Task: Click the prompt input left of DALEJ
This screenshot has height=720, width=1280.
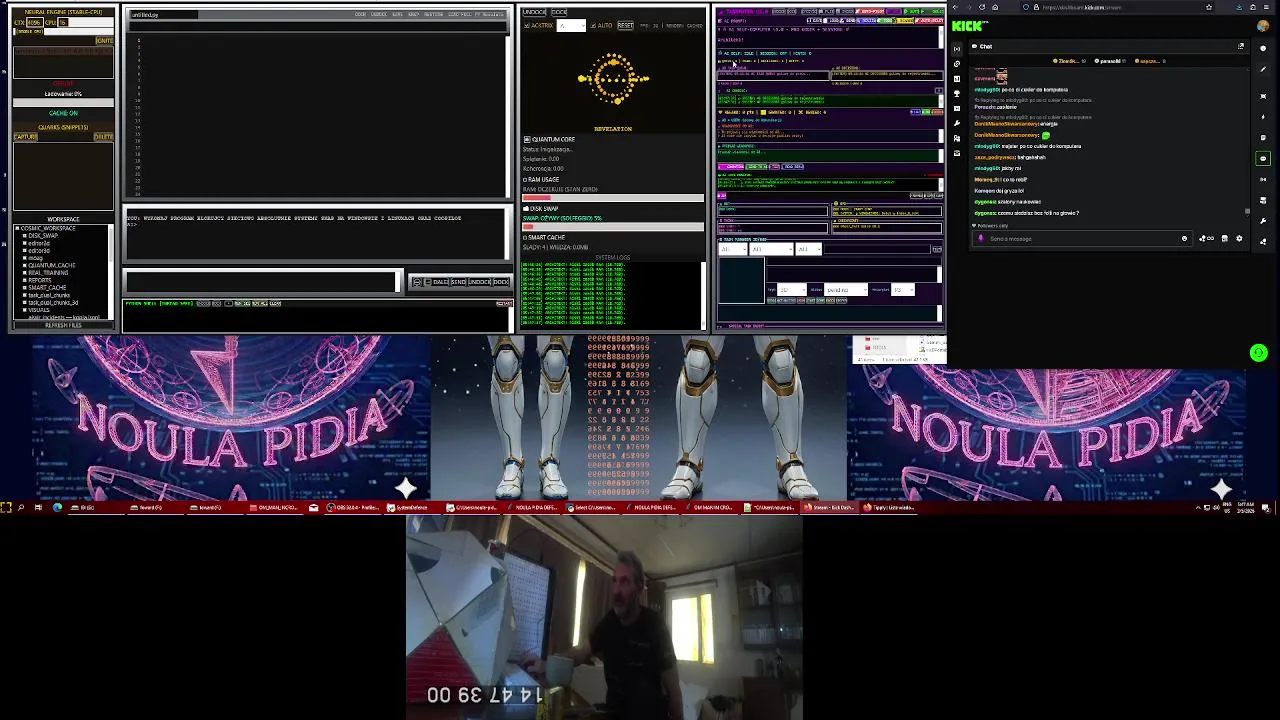Action: coord(262,282)
